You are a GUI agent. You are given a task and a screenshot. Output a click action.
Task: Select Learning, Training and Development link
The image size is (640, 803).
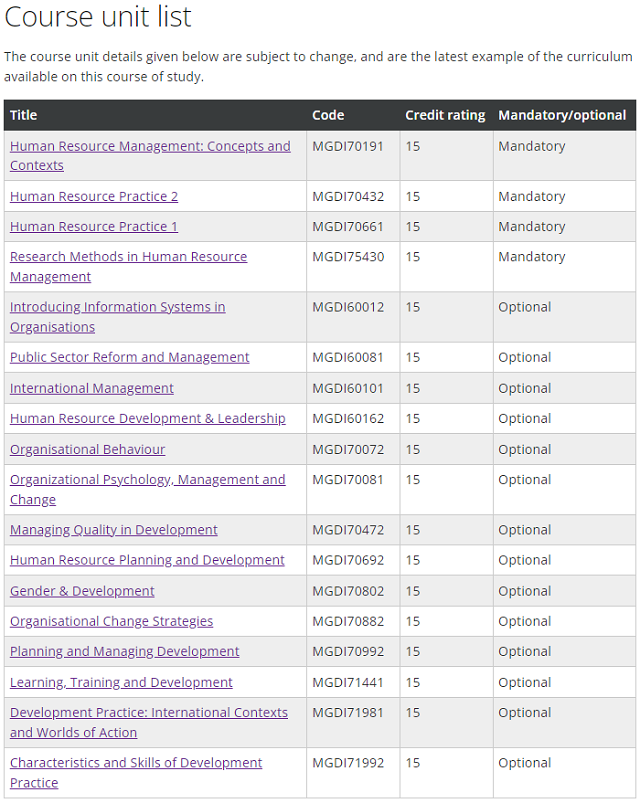point(121,683)
